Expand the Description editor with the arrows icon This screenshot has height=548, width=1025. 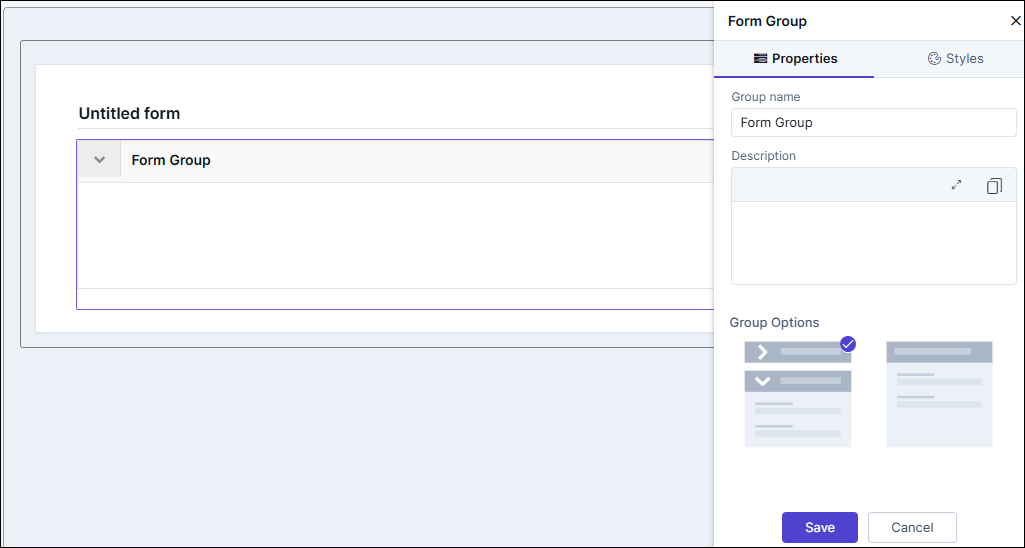point(956,185)
